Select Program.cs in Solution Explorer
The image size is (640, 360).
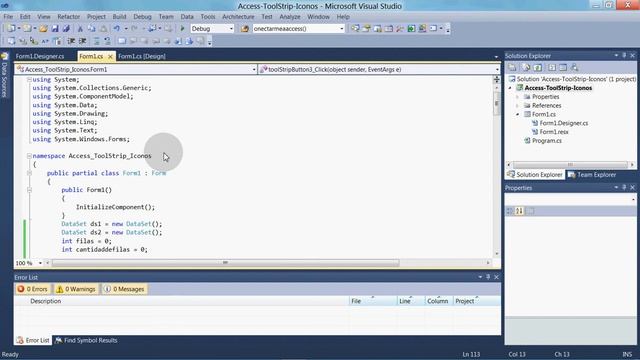[x=547, y=140]
